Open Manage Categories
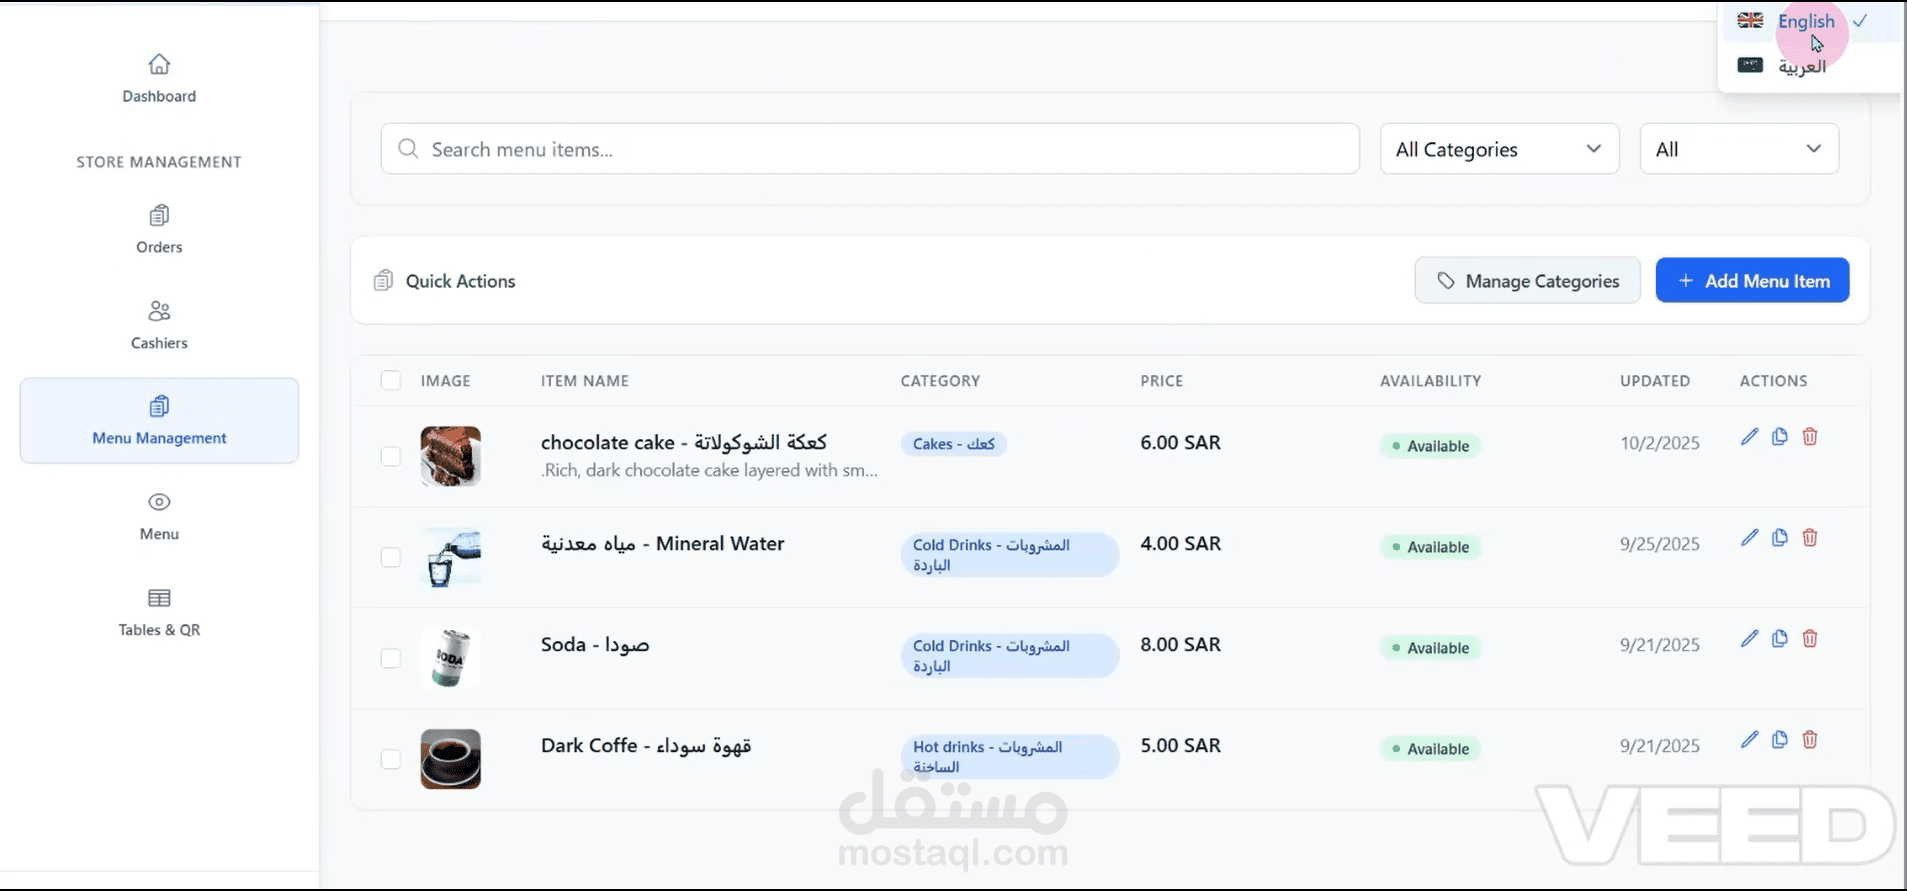This screenshot has width=1907, height=891. (1527, 281)
